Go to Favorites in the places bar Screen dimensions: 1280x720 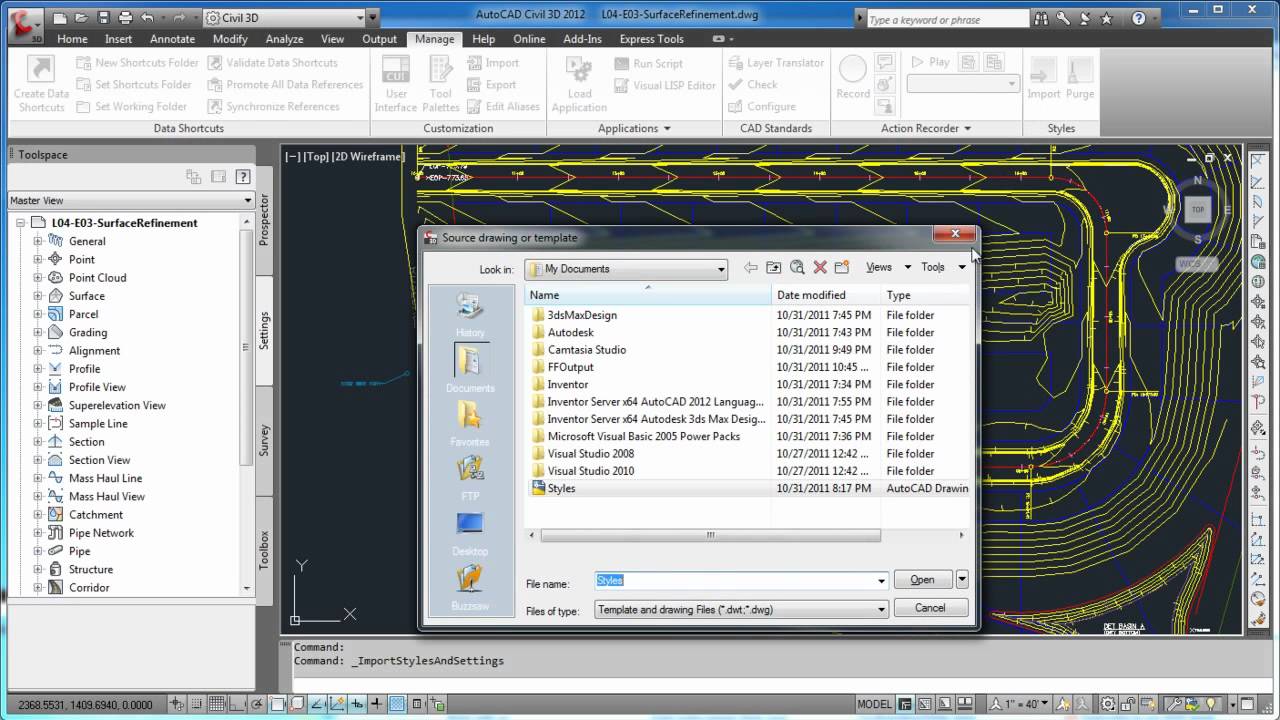tap(470, 421)
